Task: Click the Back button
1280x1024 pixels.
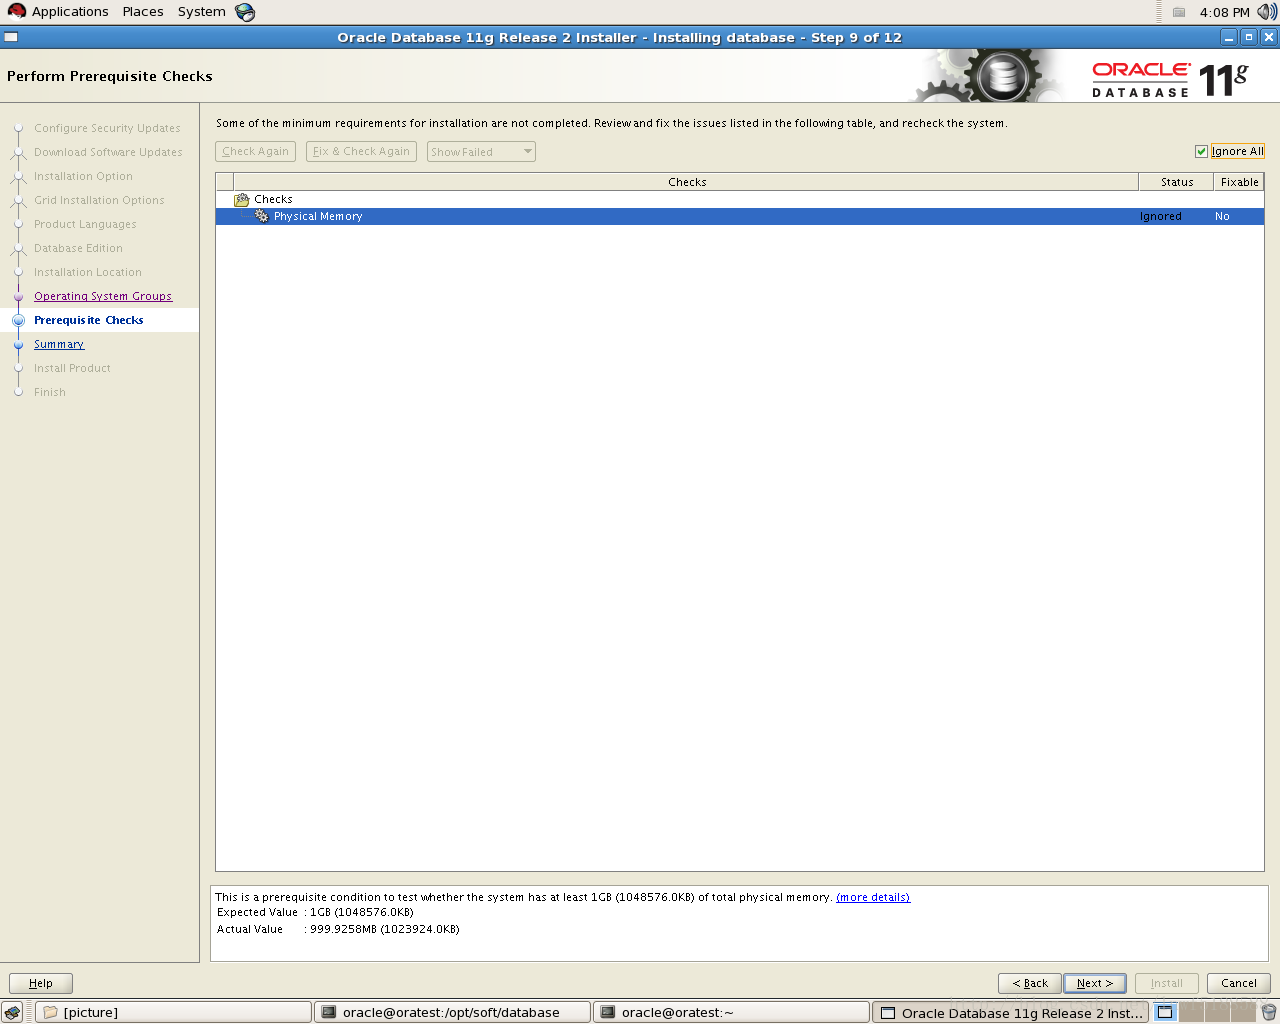Action: pos(1030,983)
